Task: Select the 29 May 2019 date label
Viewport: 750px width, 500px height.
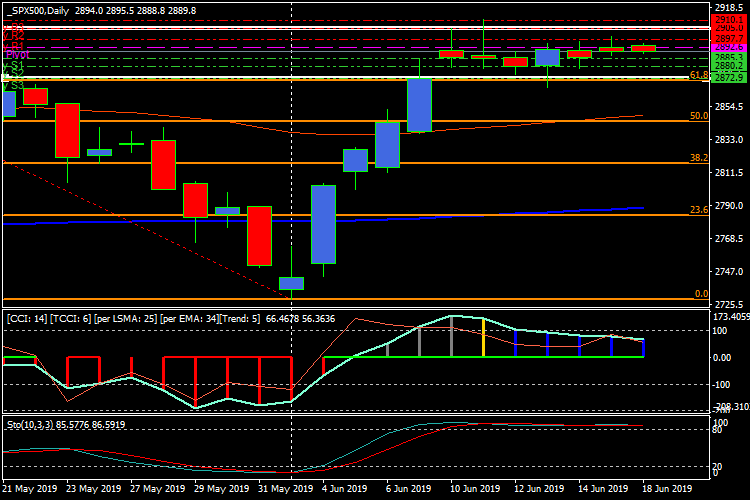Action: click(222, 489)
